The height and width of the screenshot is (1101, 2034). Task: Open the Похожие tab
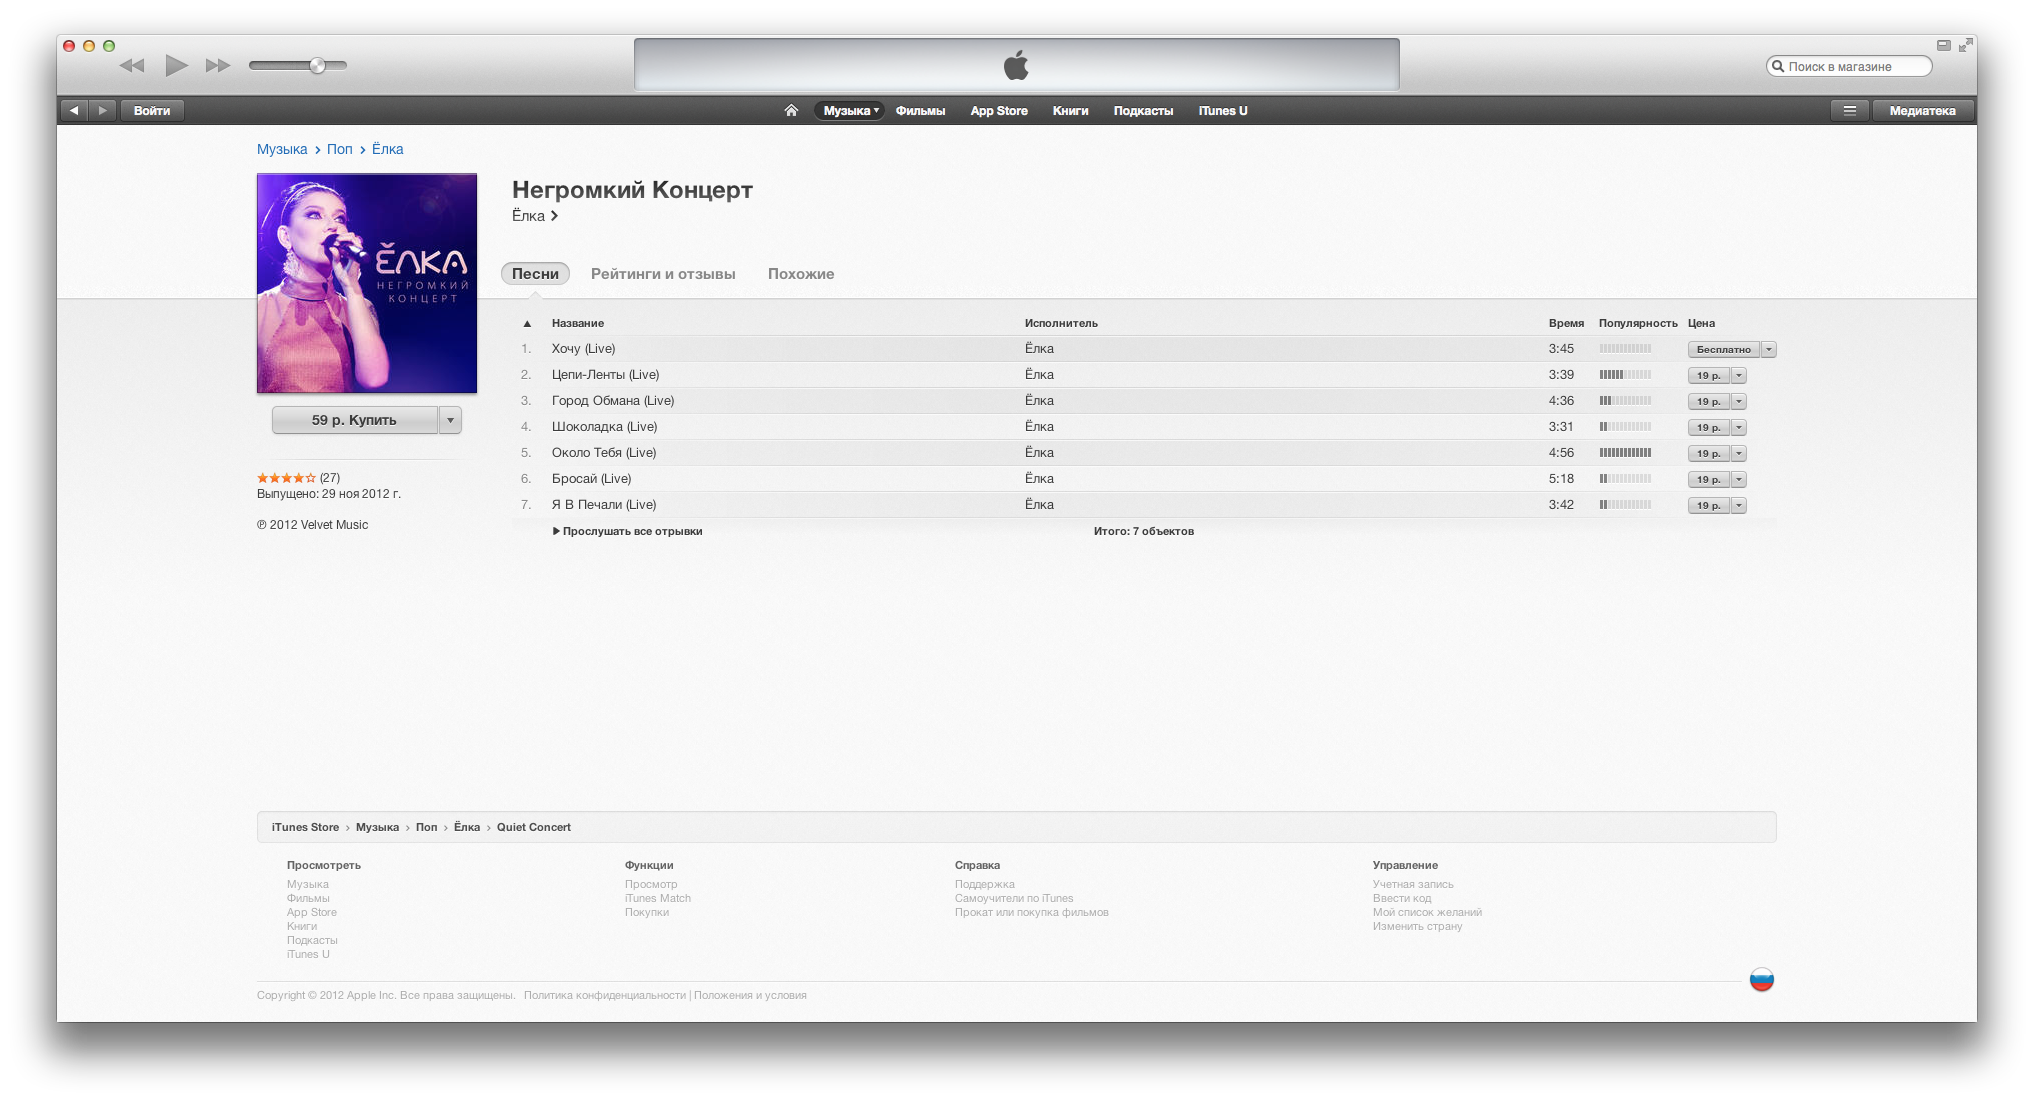(x=801, y=274)
